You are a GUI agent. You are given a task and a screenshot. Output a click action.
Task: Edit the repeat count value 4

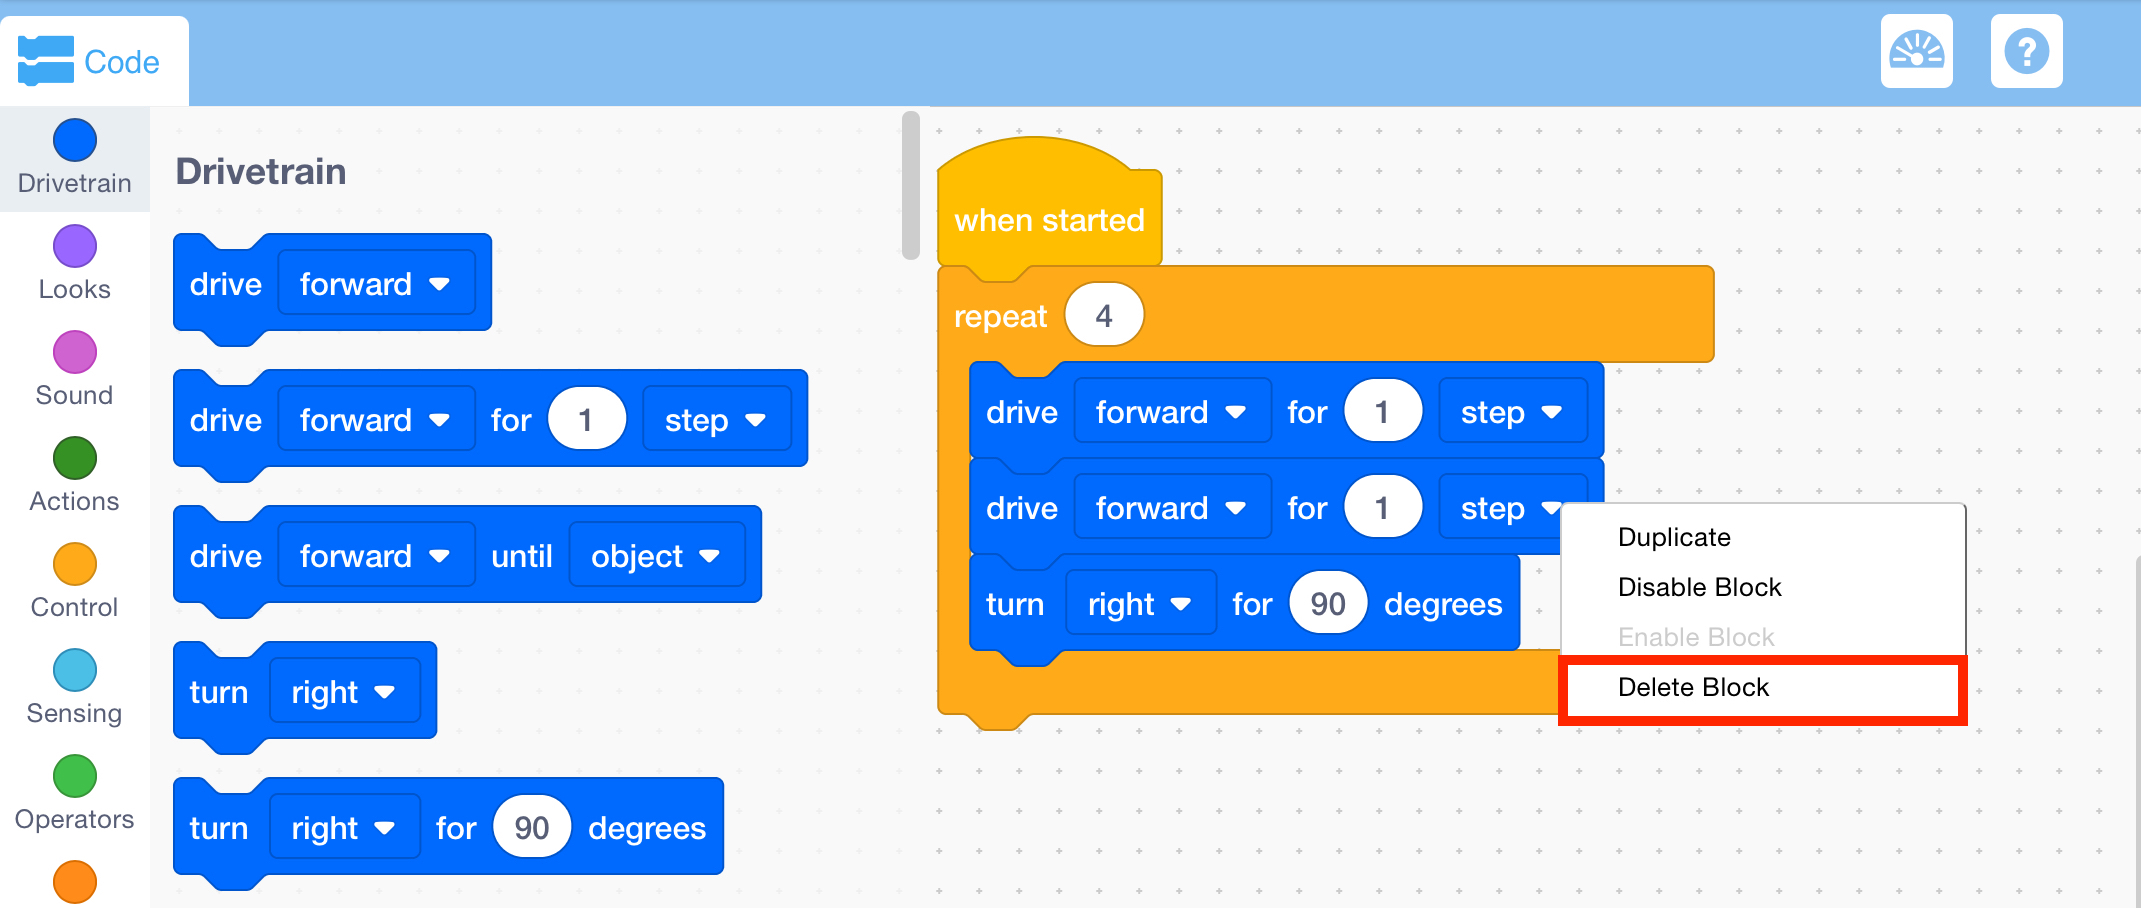pos(1103,314)
